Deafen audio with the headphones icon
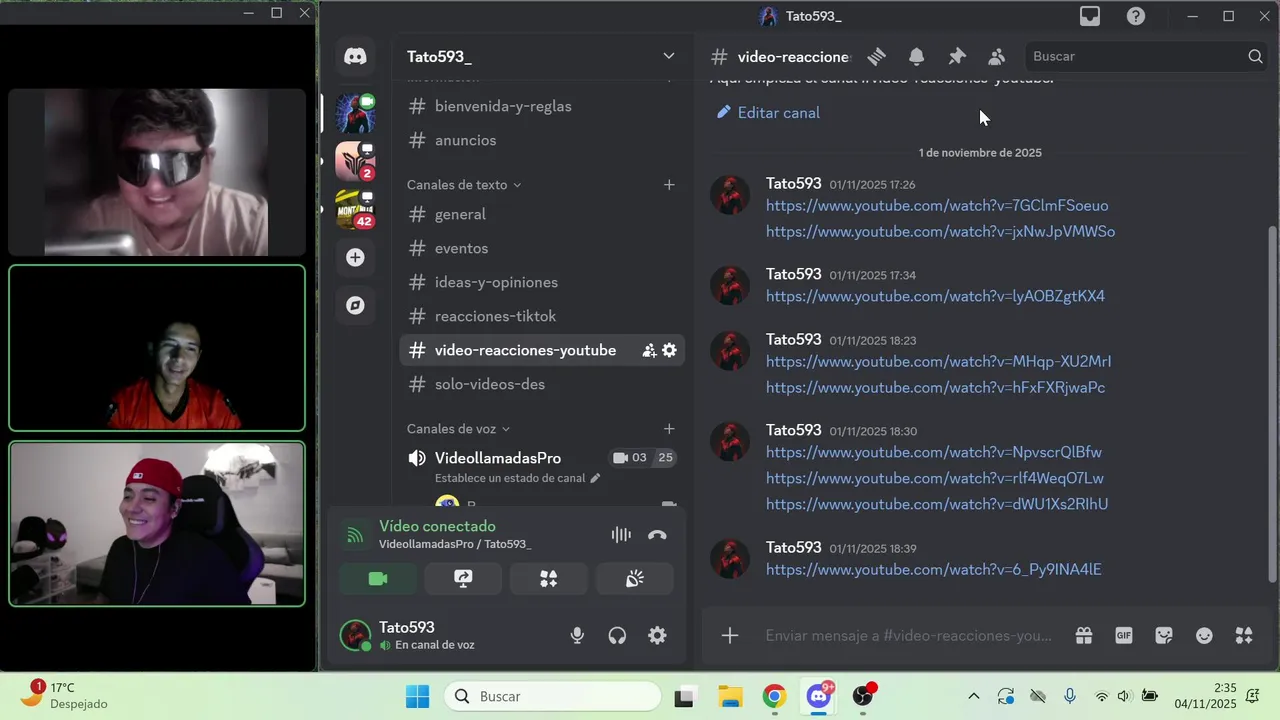 click(x=617, y=636)
